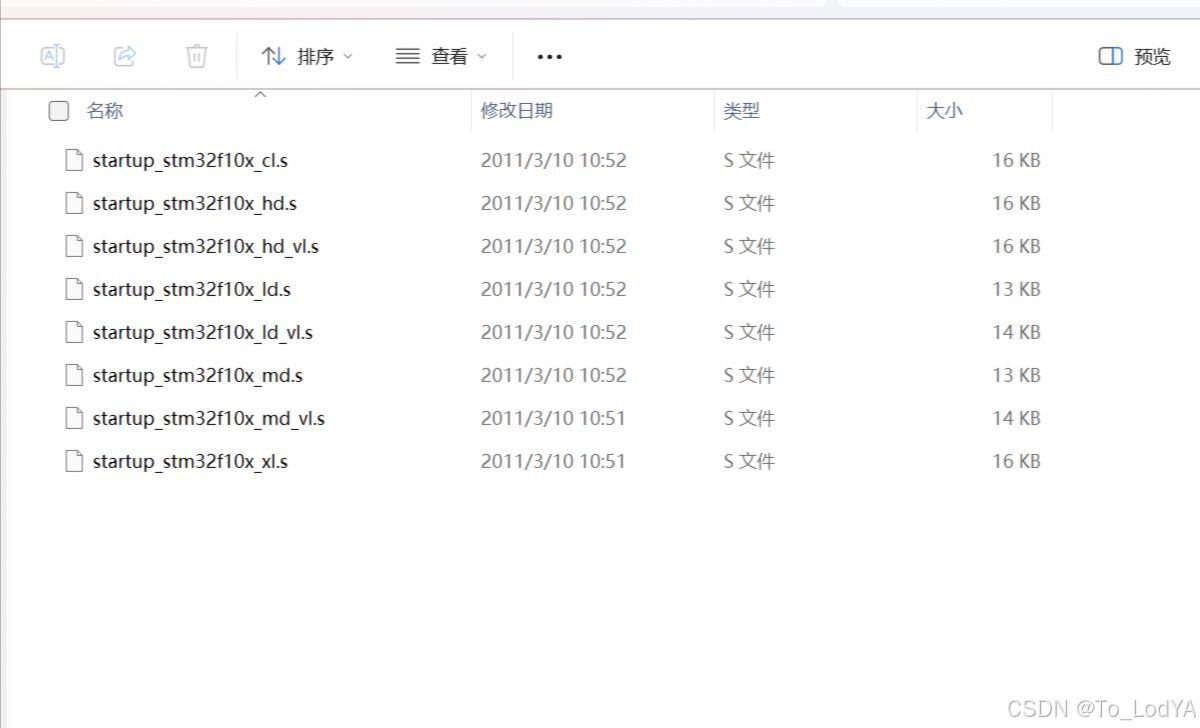Sort by the 名称 column header
Image resolution: width=1200 pixels, height=728 pixels.
coord(104,111)
